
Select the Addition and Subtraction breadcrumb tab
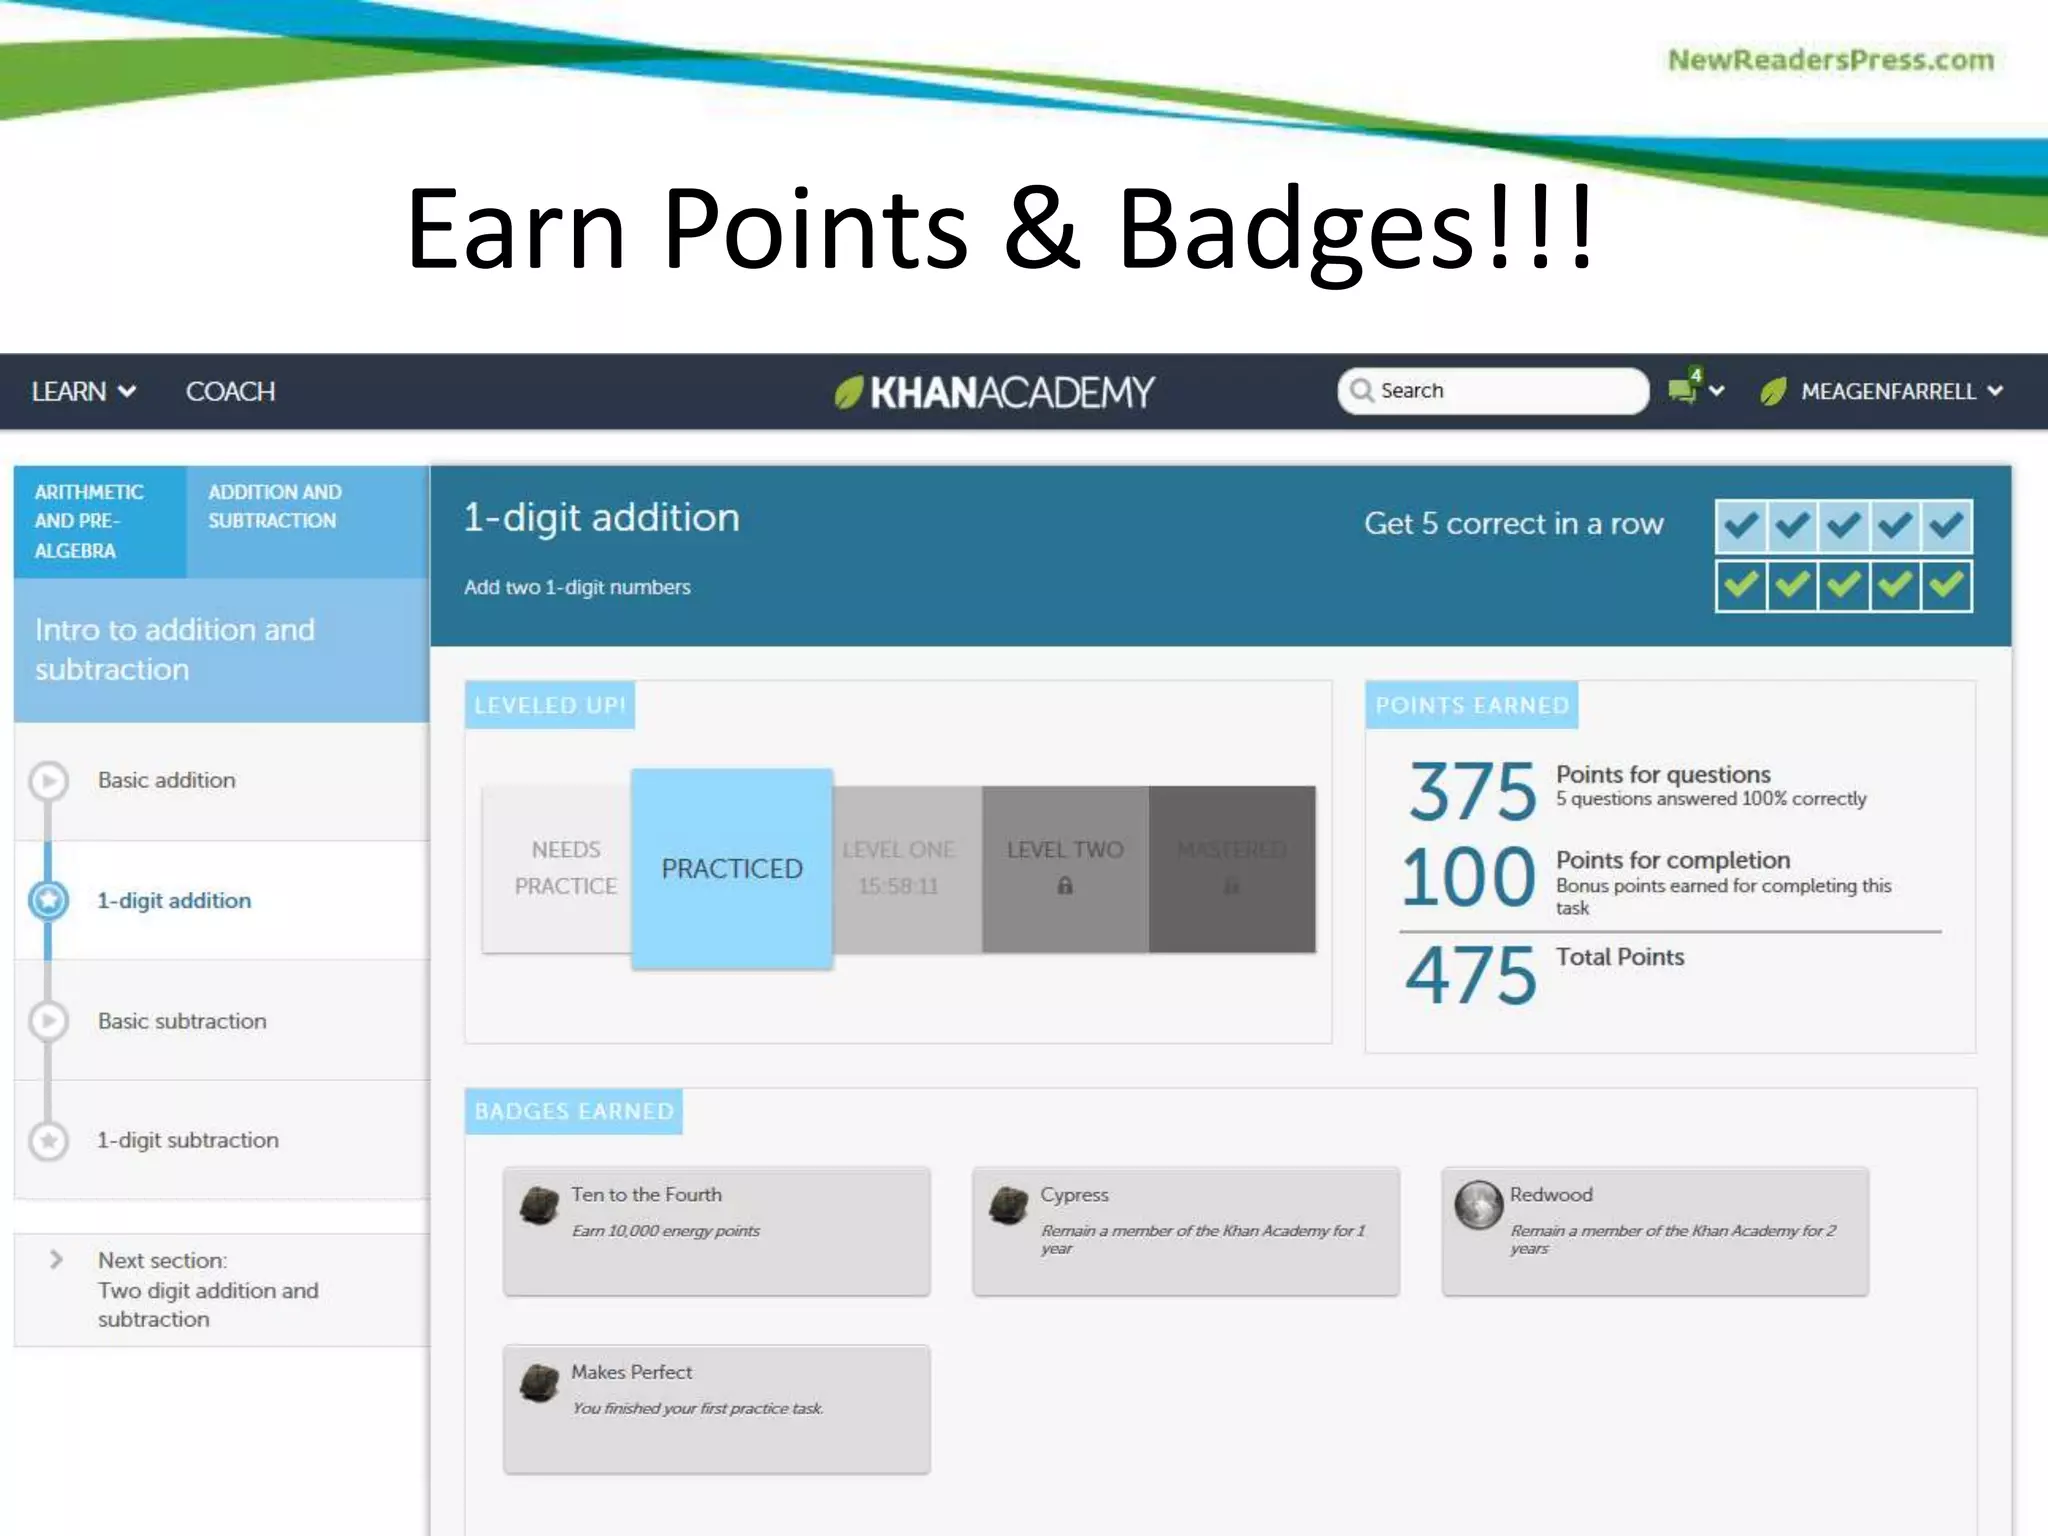point(307,521)
